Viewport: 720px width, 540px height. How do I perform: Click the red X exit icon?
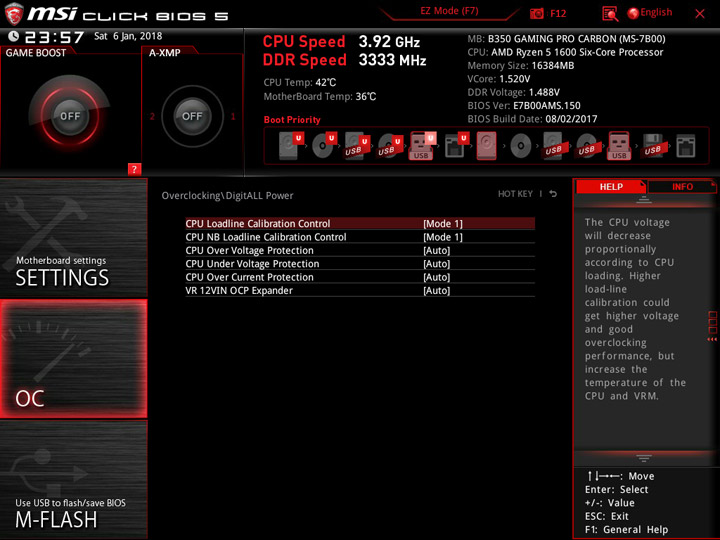[x=700, y=14]
